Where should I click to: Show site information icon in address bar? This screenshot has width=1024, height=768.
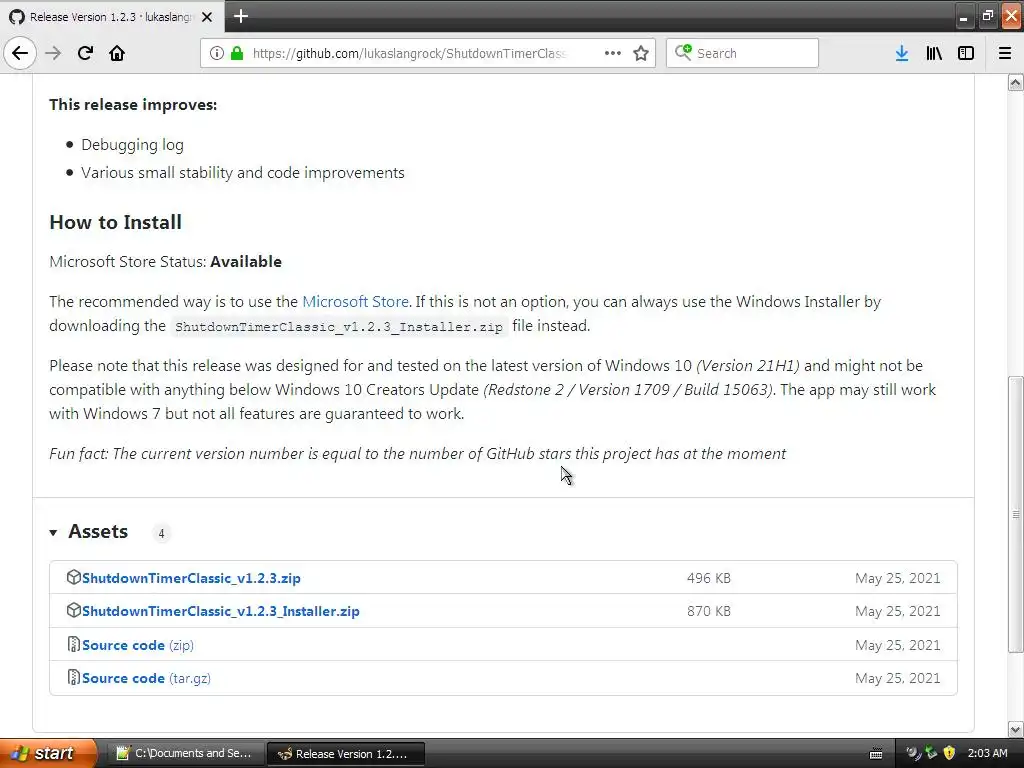(216, 53)
